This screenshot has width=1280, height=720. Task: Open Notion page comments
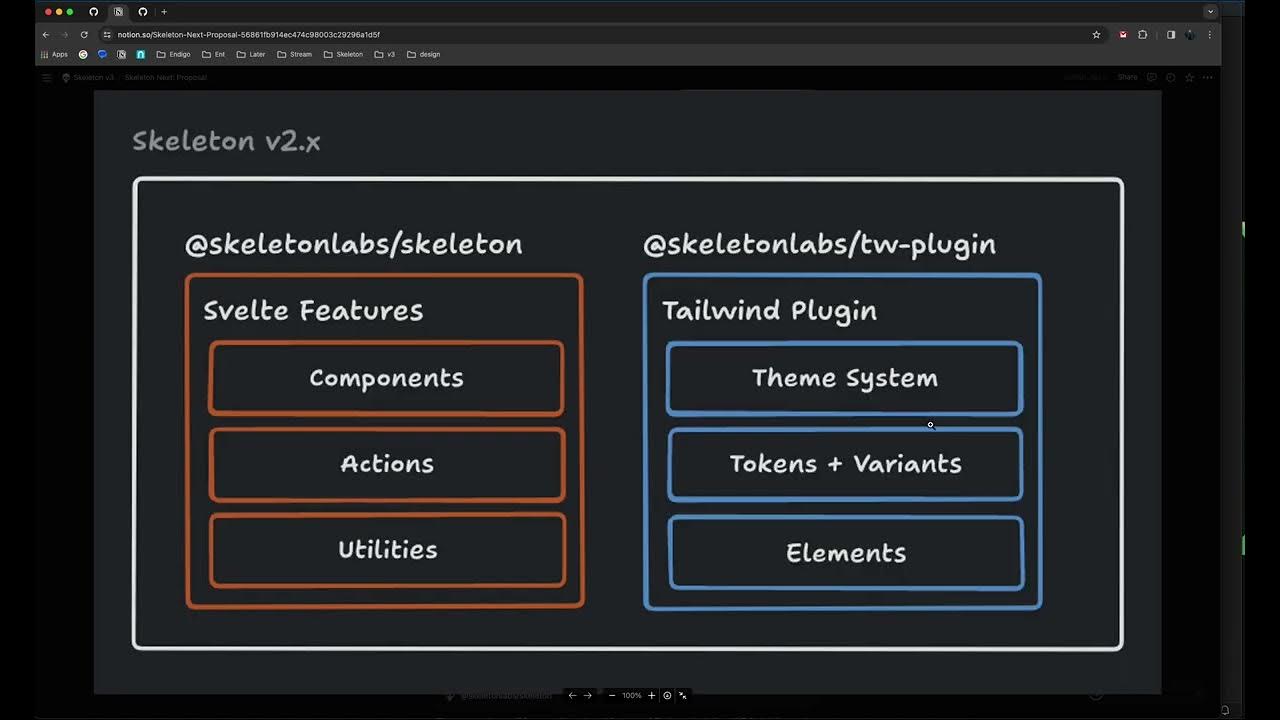pyautogui.click(x=1152, y=77)
